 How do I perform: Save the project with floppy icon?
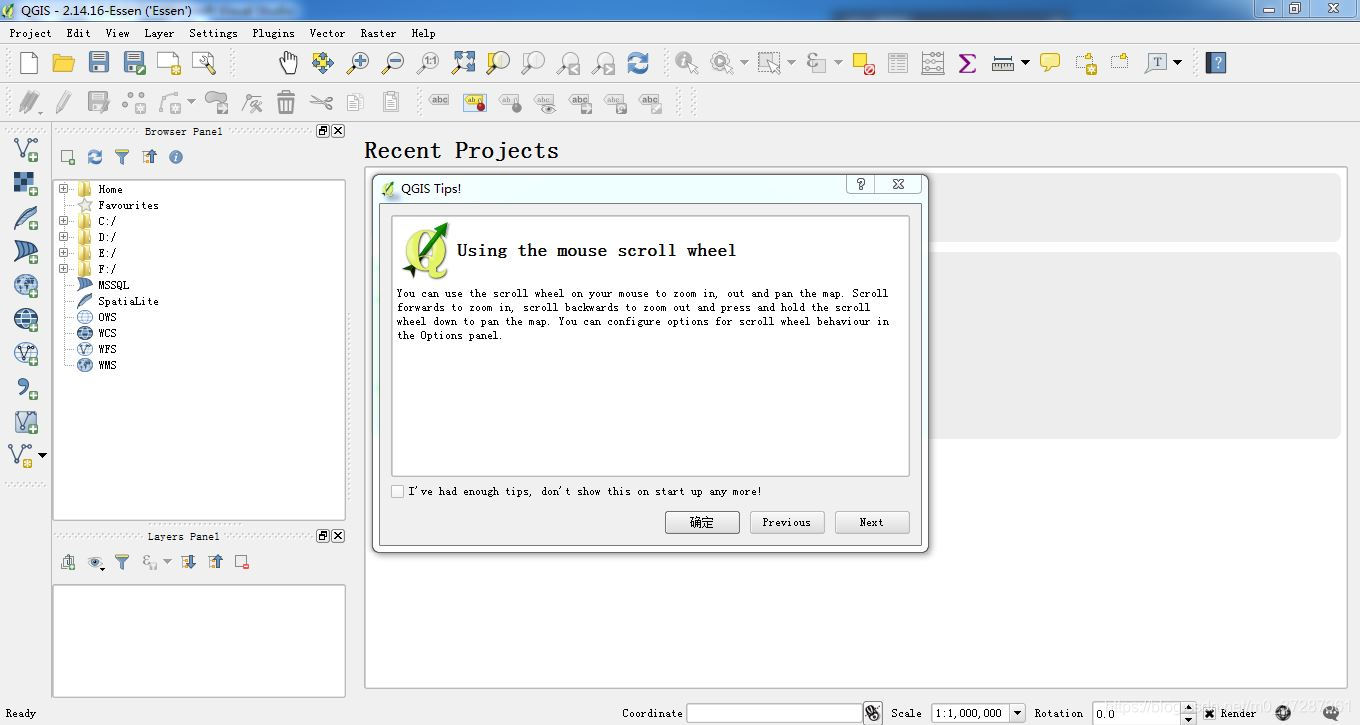point(98,63)
